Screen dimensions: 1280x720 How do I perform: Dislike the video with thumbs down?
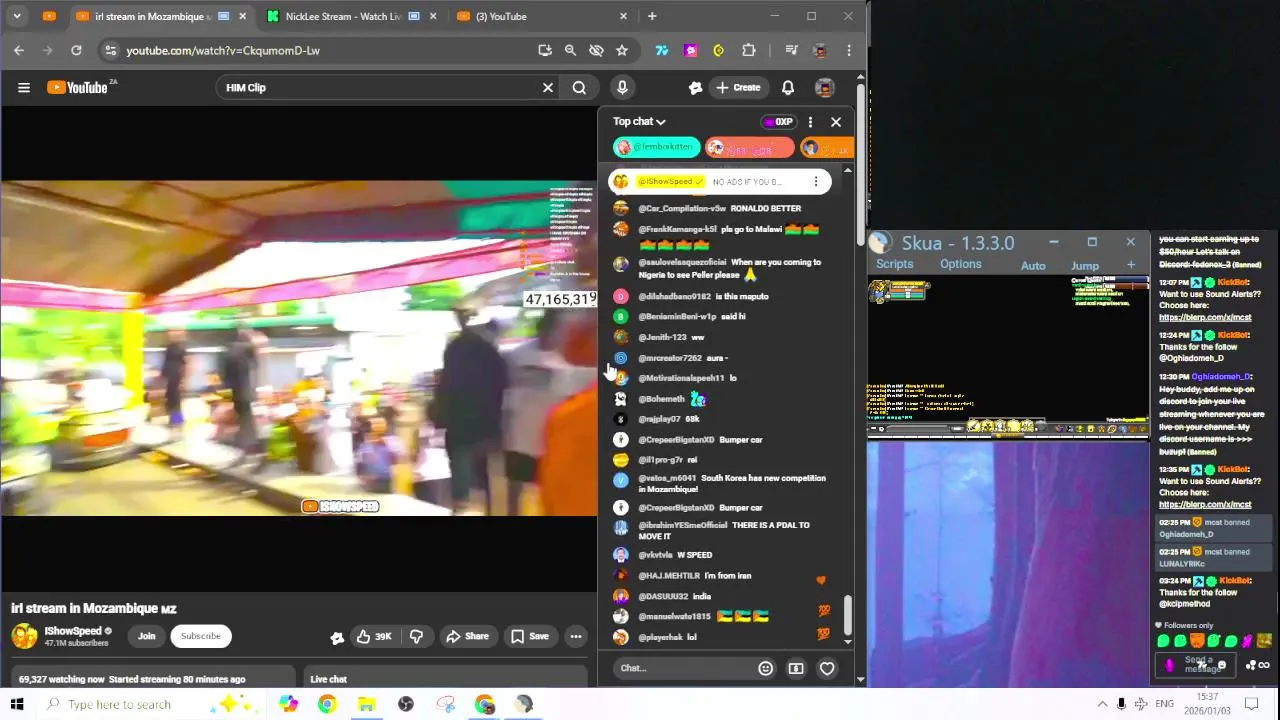(x=416, y=636)
